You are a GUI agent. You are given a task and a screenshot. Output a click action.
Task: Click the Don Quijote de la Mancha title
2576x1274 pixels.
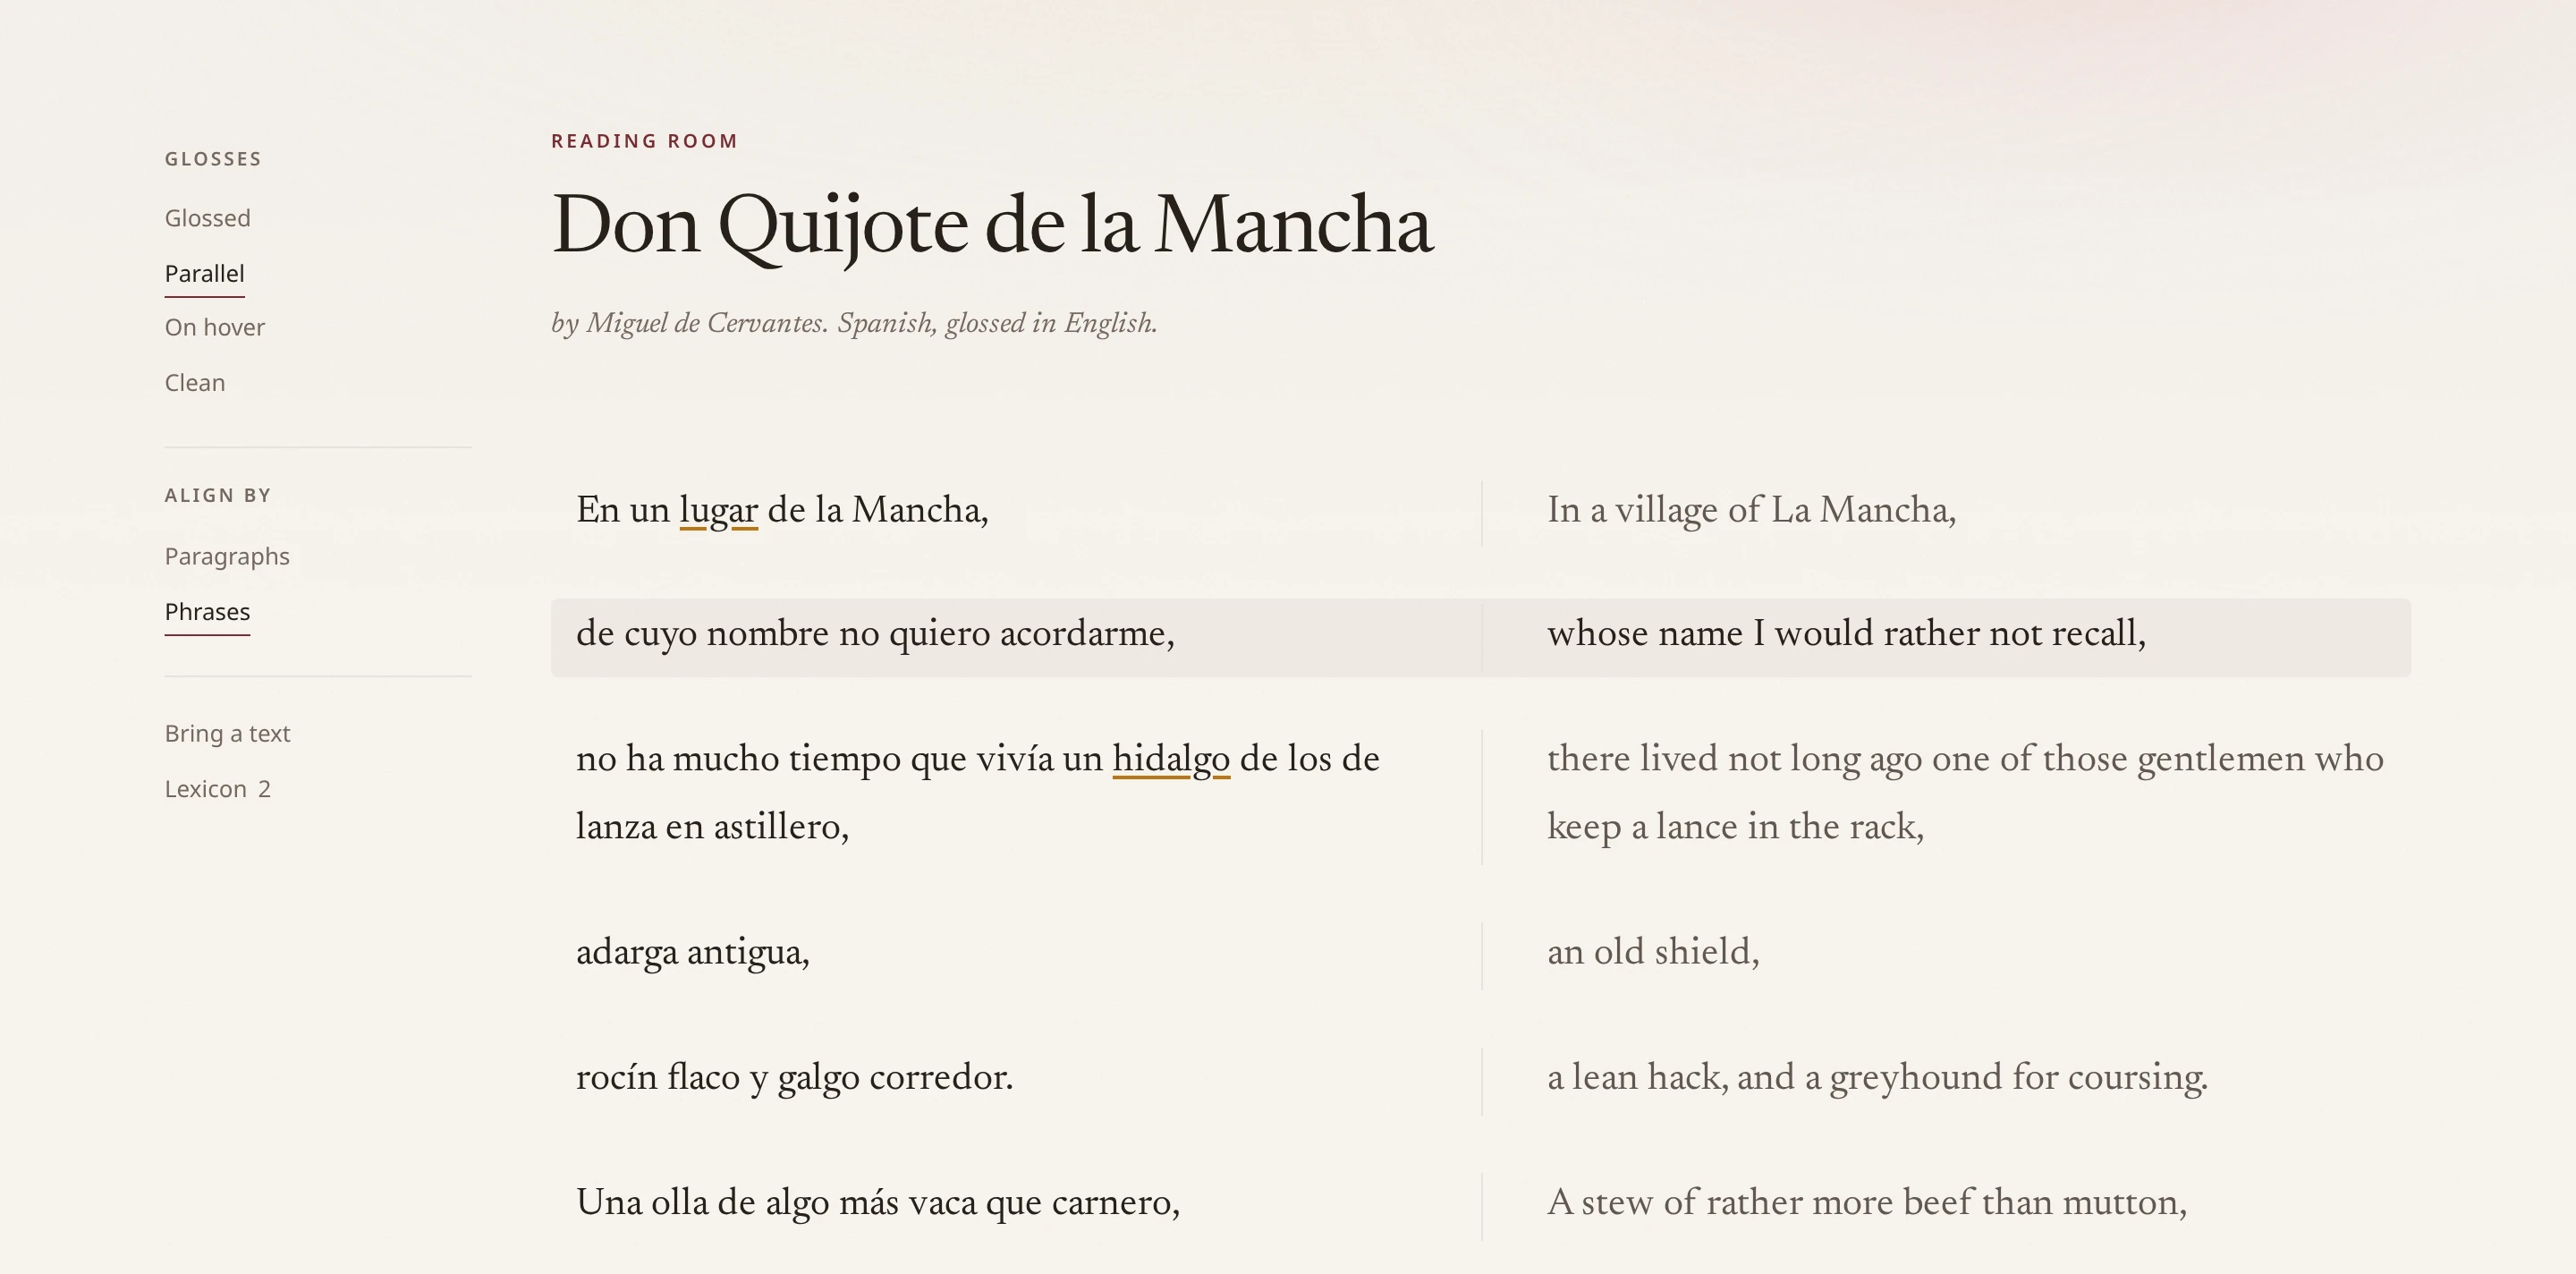(x=992, y=226)
